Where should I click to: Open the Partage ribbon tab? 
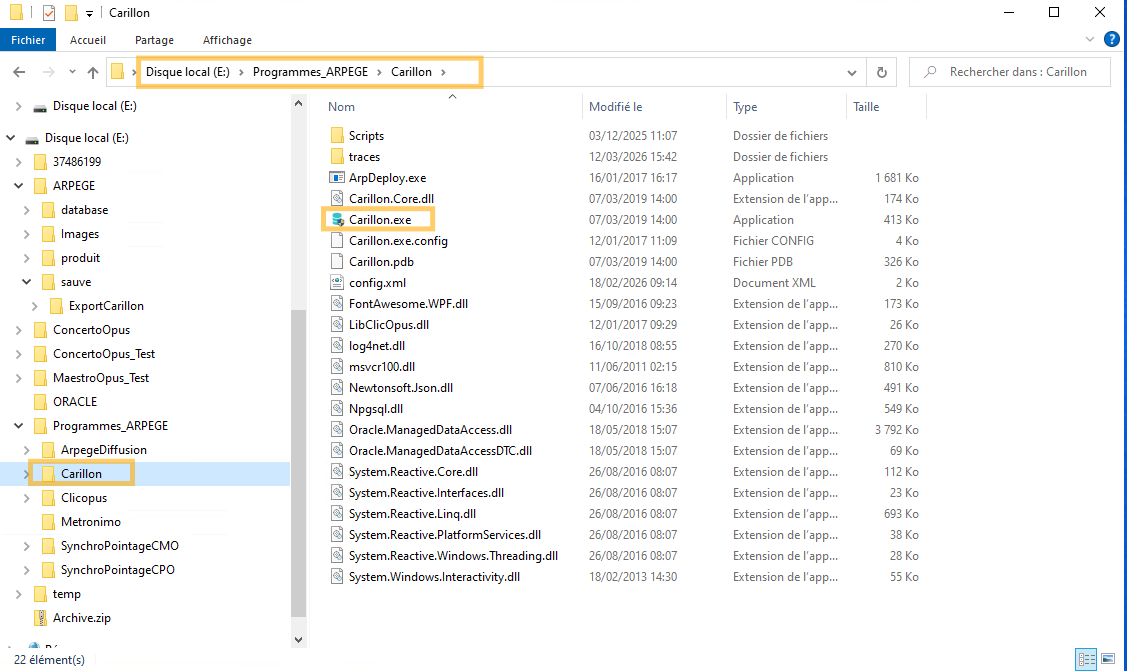click(155, 40)
